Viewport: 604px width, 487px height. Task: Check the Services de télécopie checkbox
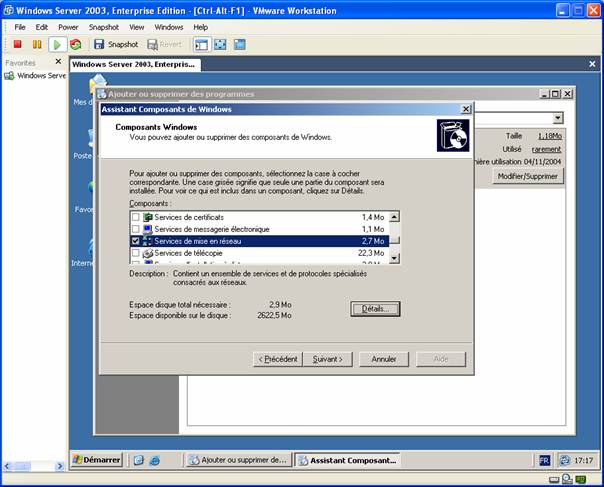136,253
